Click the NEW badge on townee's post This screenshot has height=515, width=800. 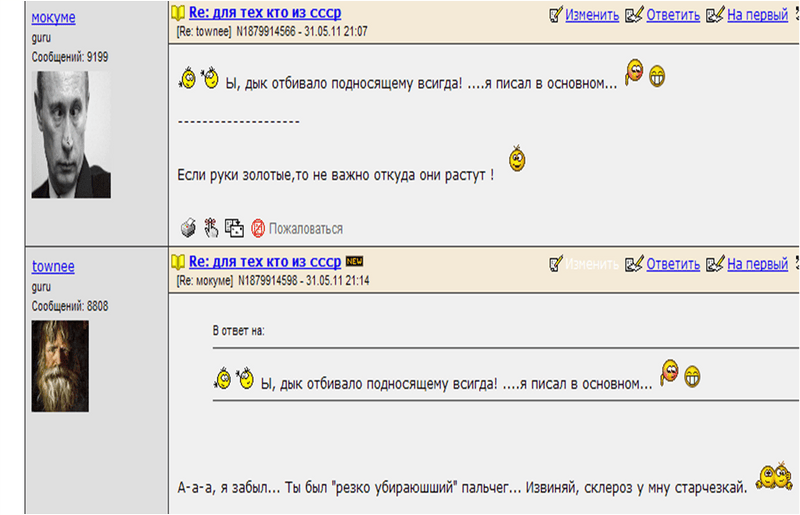(x=354, y=261)
